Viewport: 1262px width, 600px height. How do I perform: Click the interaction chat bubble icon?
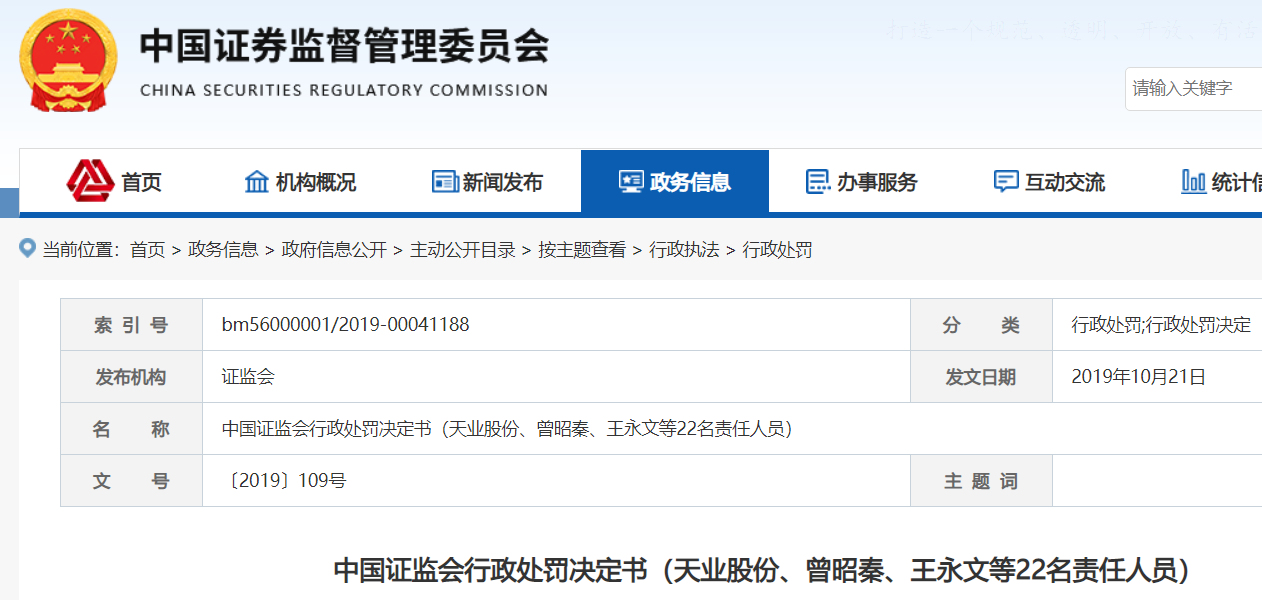coord(1006,182)
